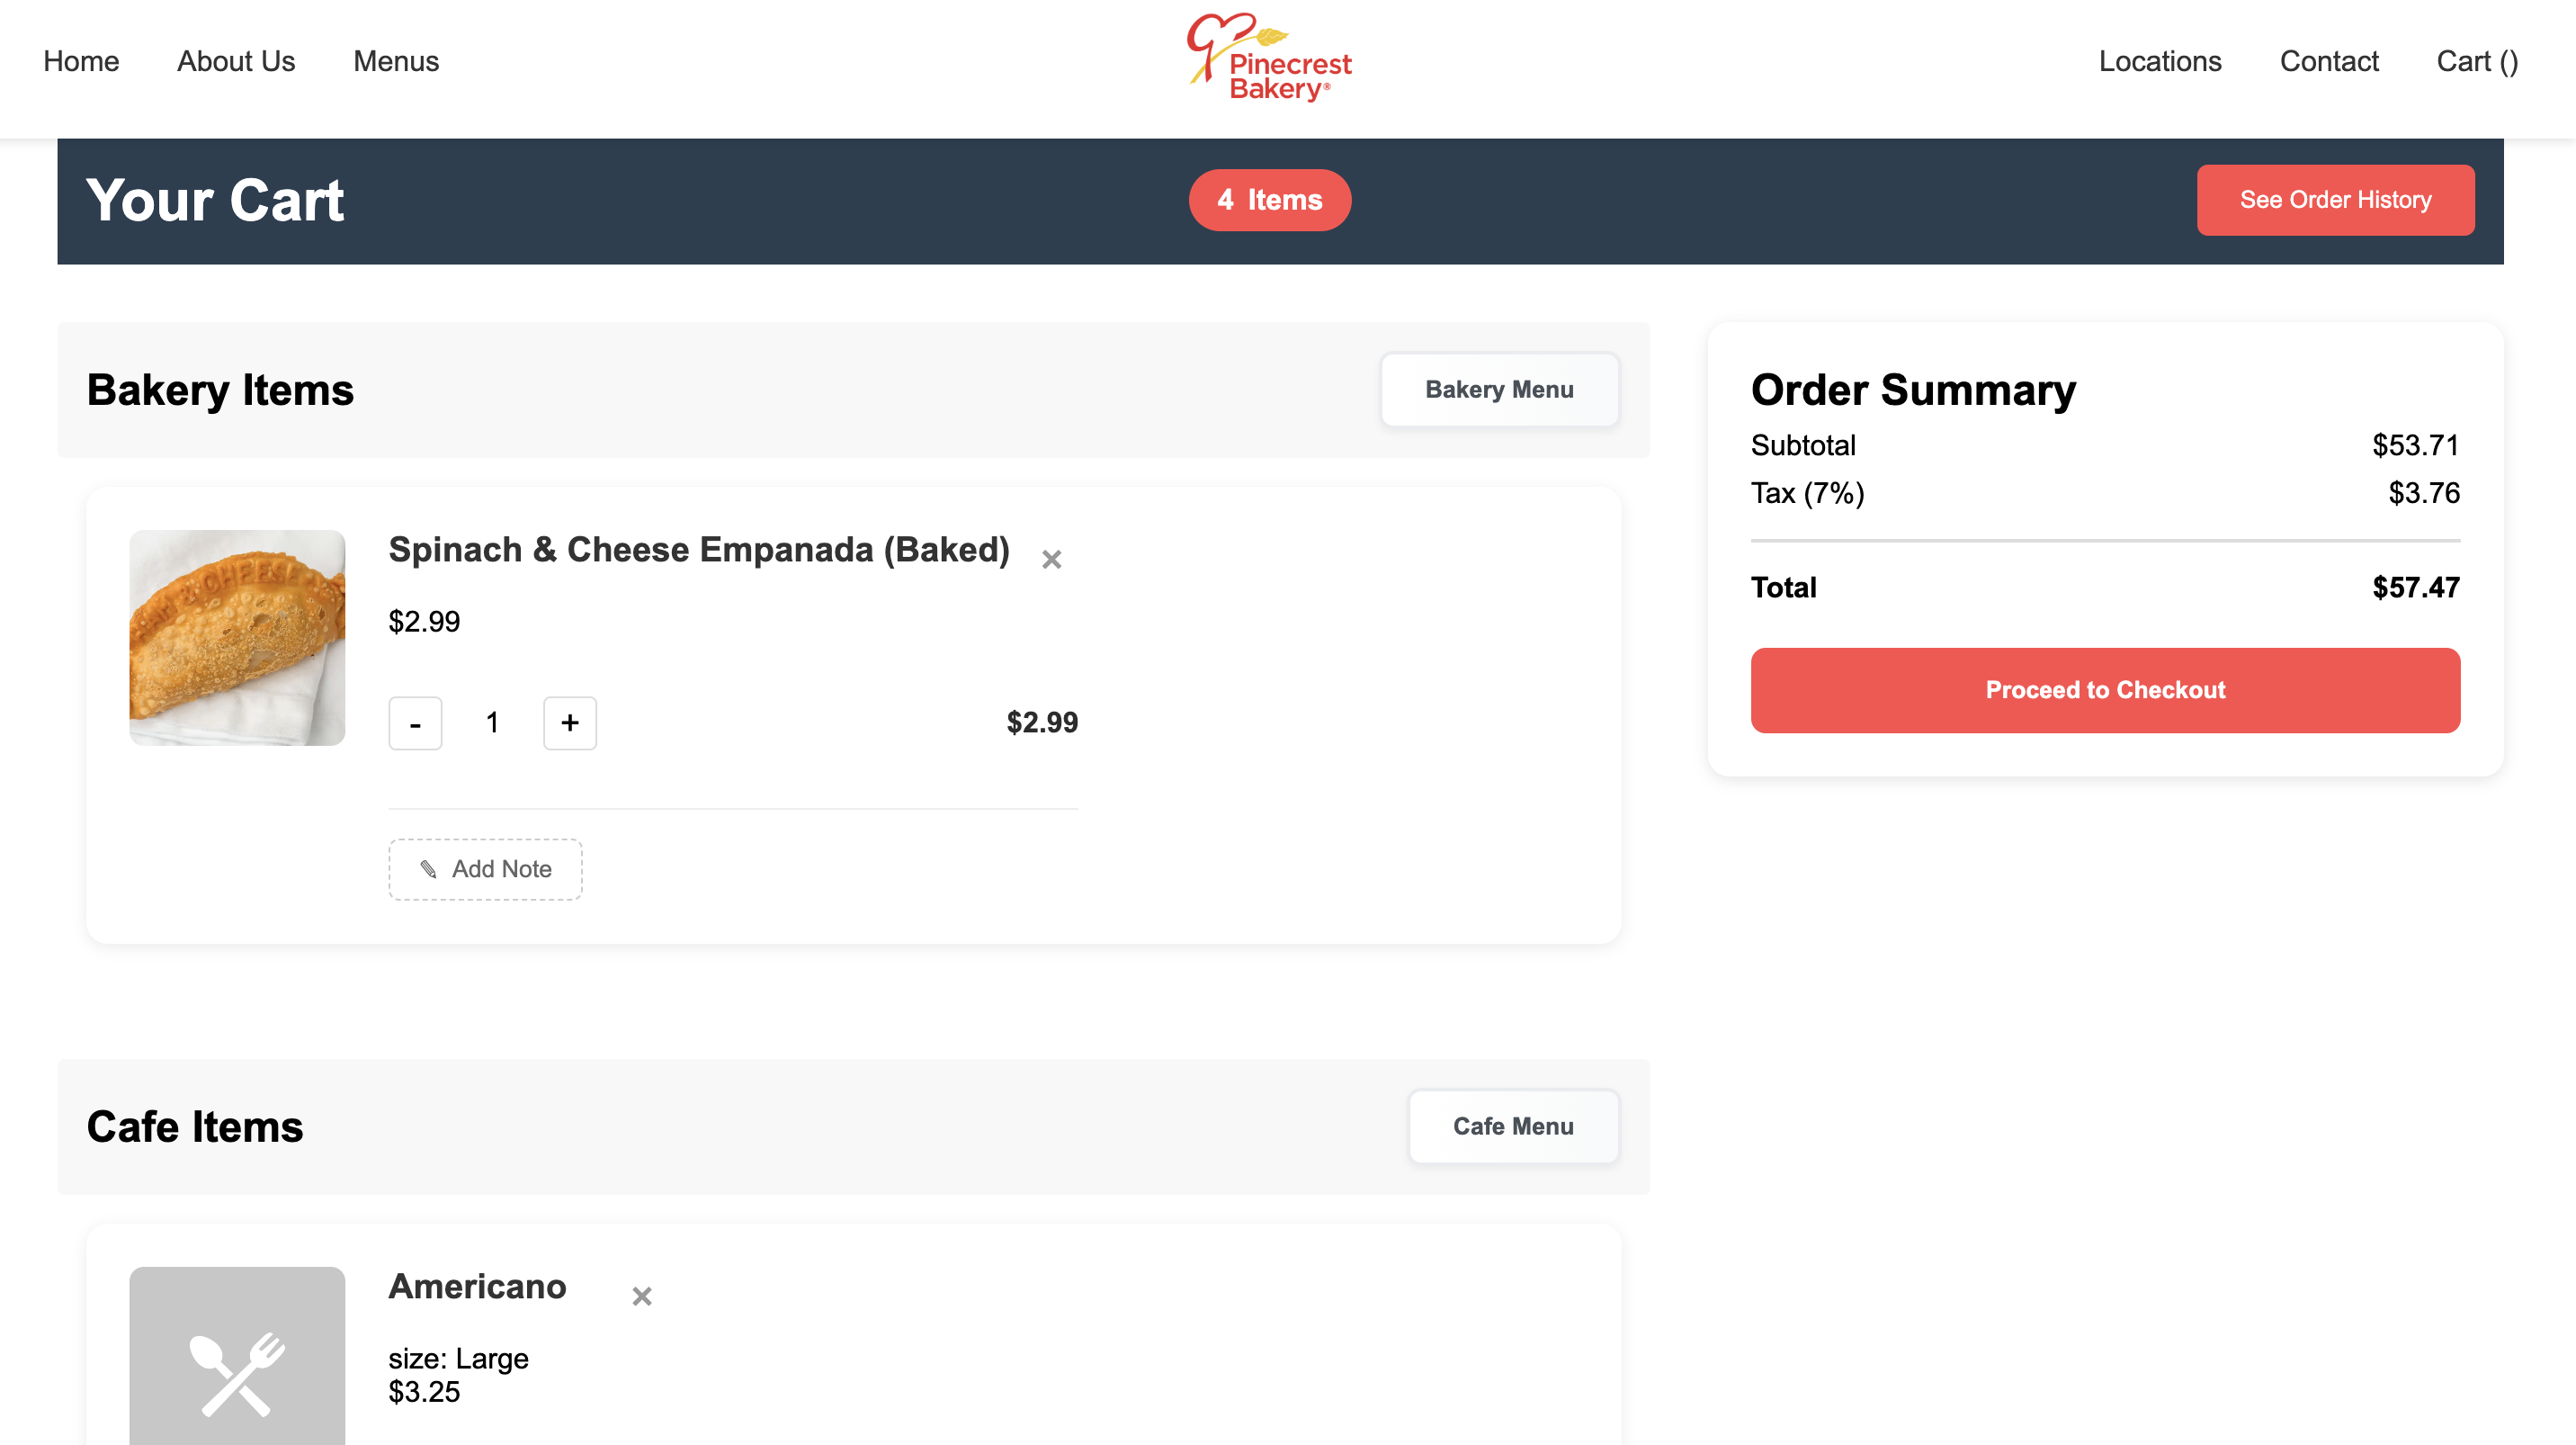
Task: Increase empanada quantity with plus button
Action: [569, 722]
